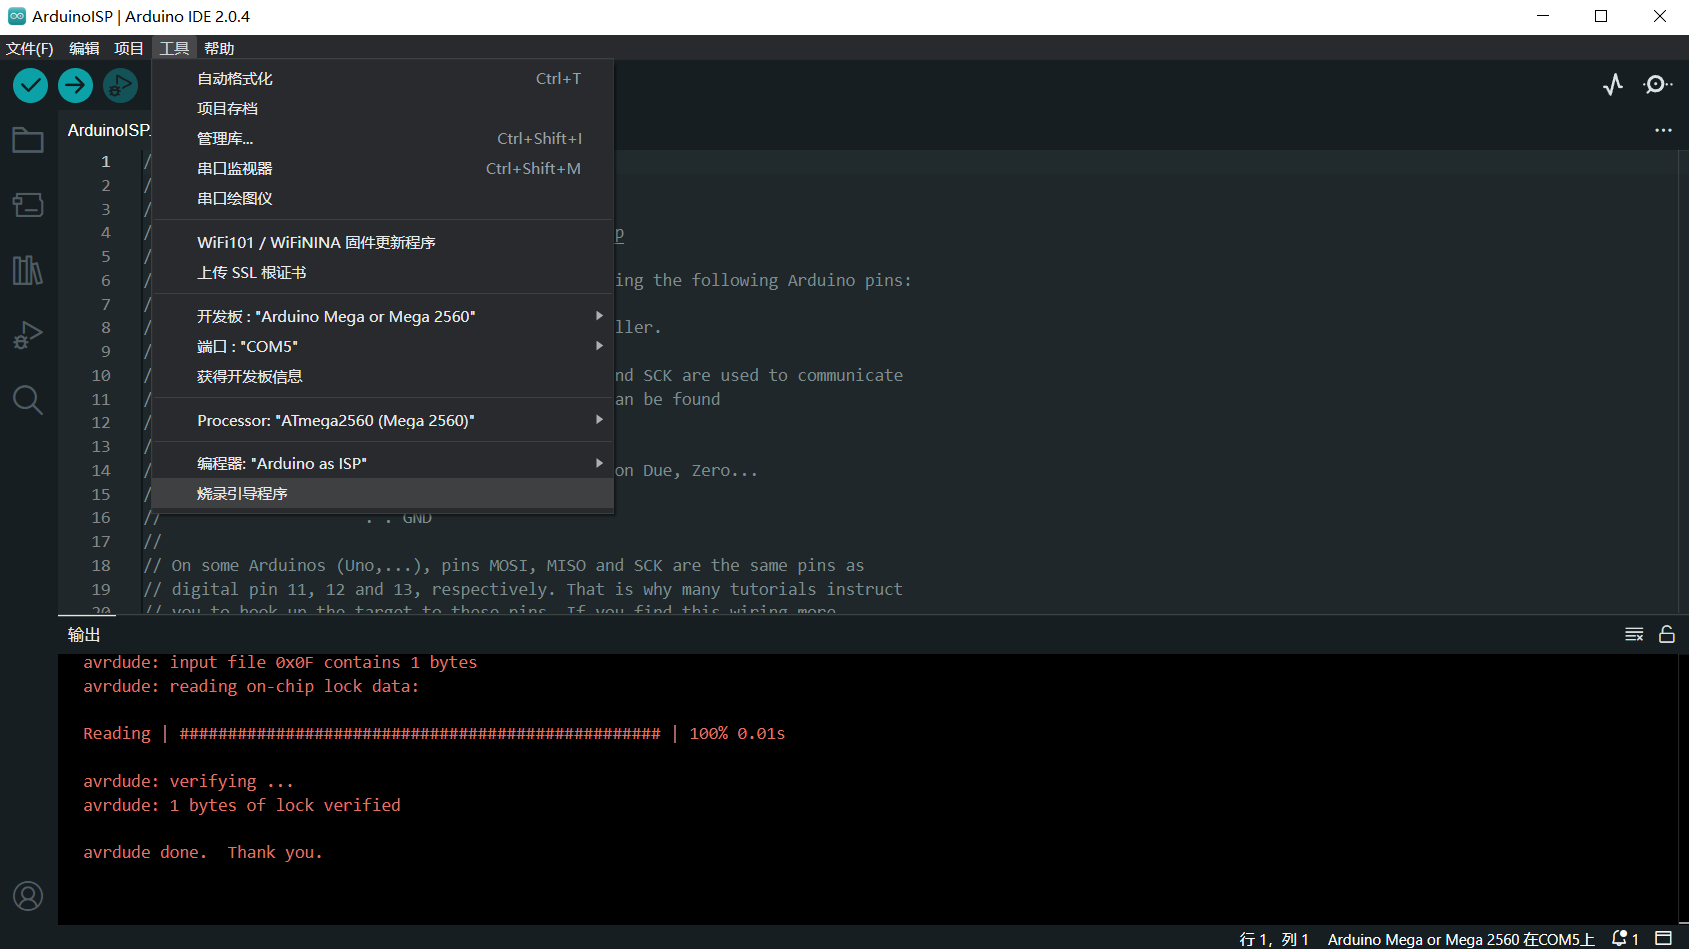The height and width of the screenshot is (949, 1689).
Task: Click 'input file 0x0F contains 1 bytes' line
Action: (280, 663)
